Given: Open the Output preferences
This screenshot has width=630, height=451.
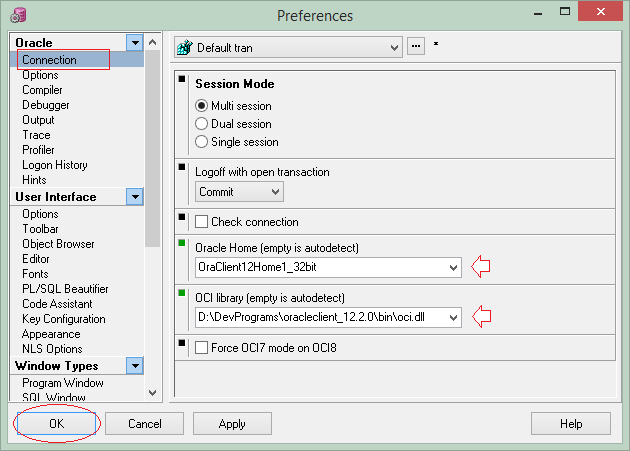Looking at the screenshot, I should pyautogui.click(x=38, y=120).
